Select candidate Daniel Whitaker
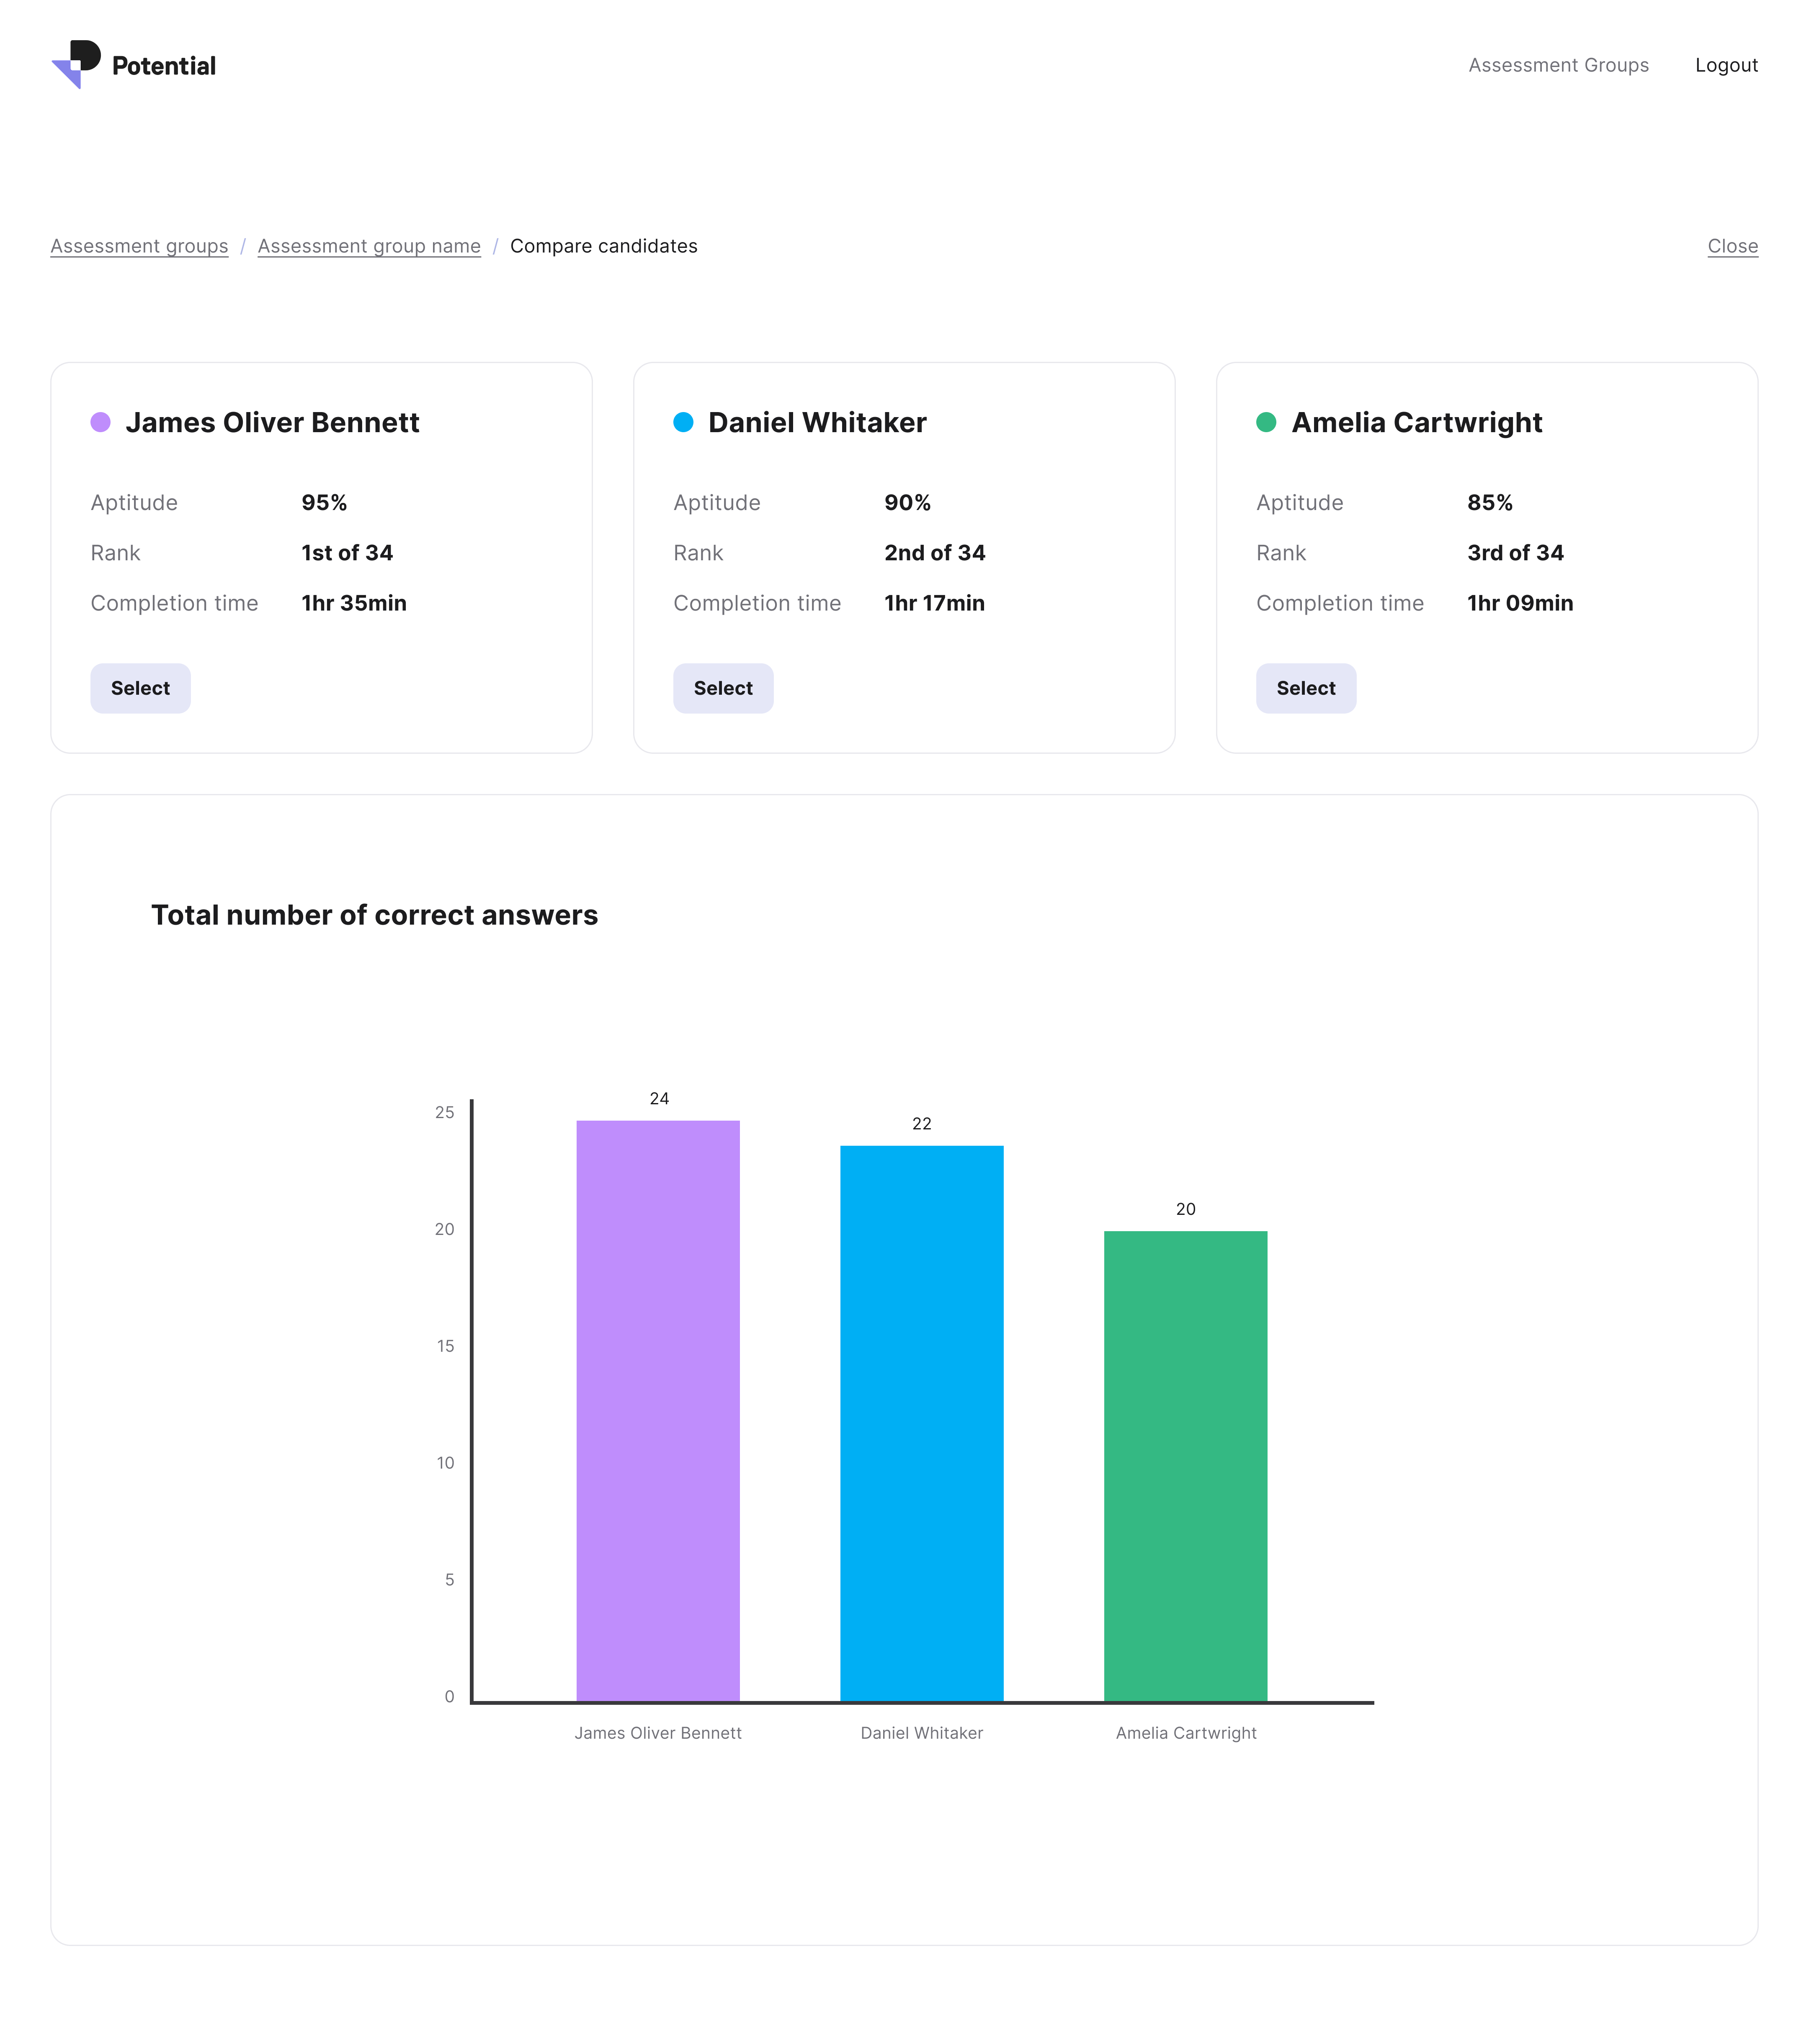1809x2044 pixels. [x=723, y=688]
